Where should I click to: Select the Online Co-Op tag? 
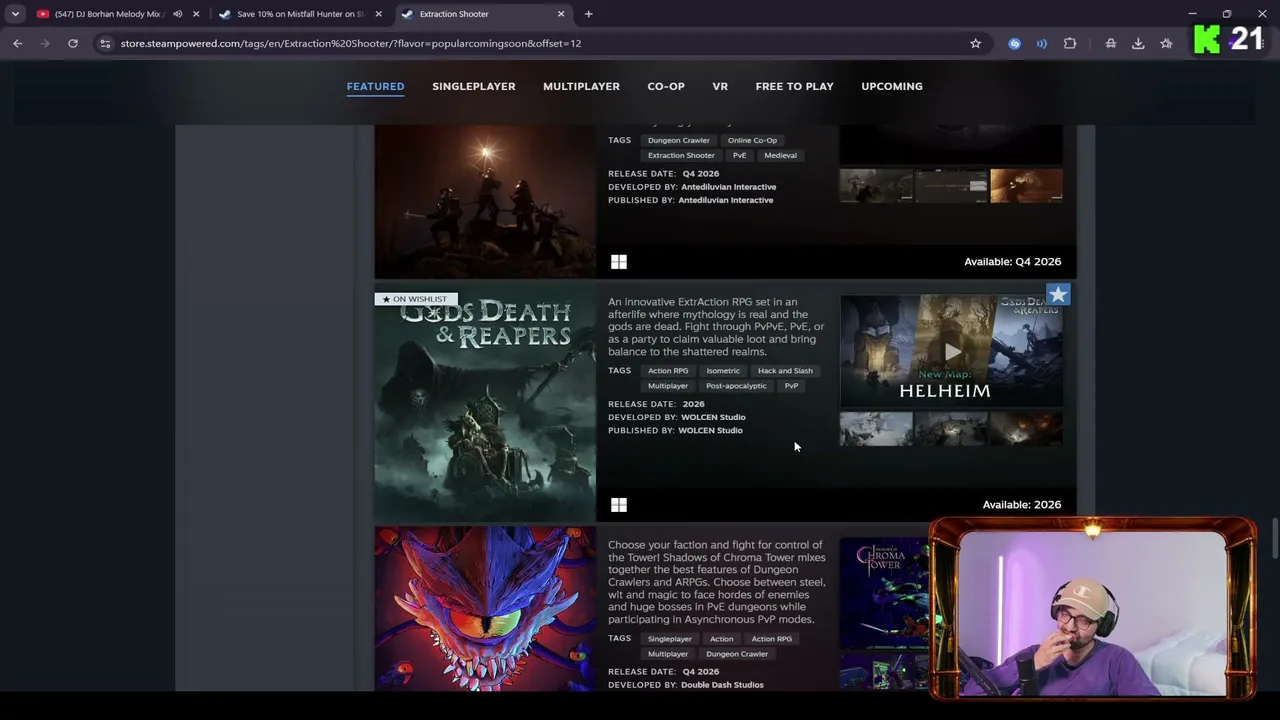pyautogui.click(x=752, y=140)
